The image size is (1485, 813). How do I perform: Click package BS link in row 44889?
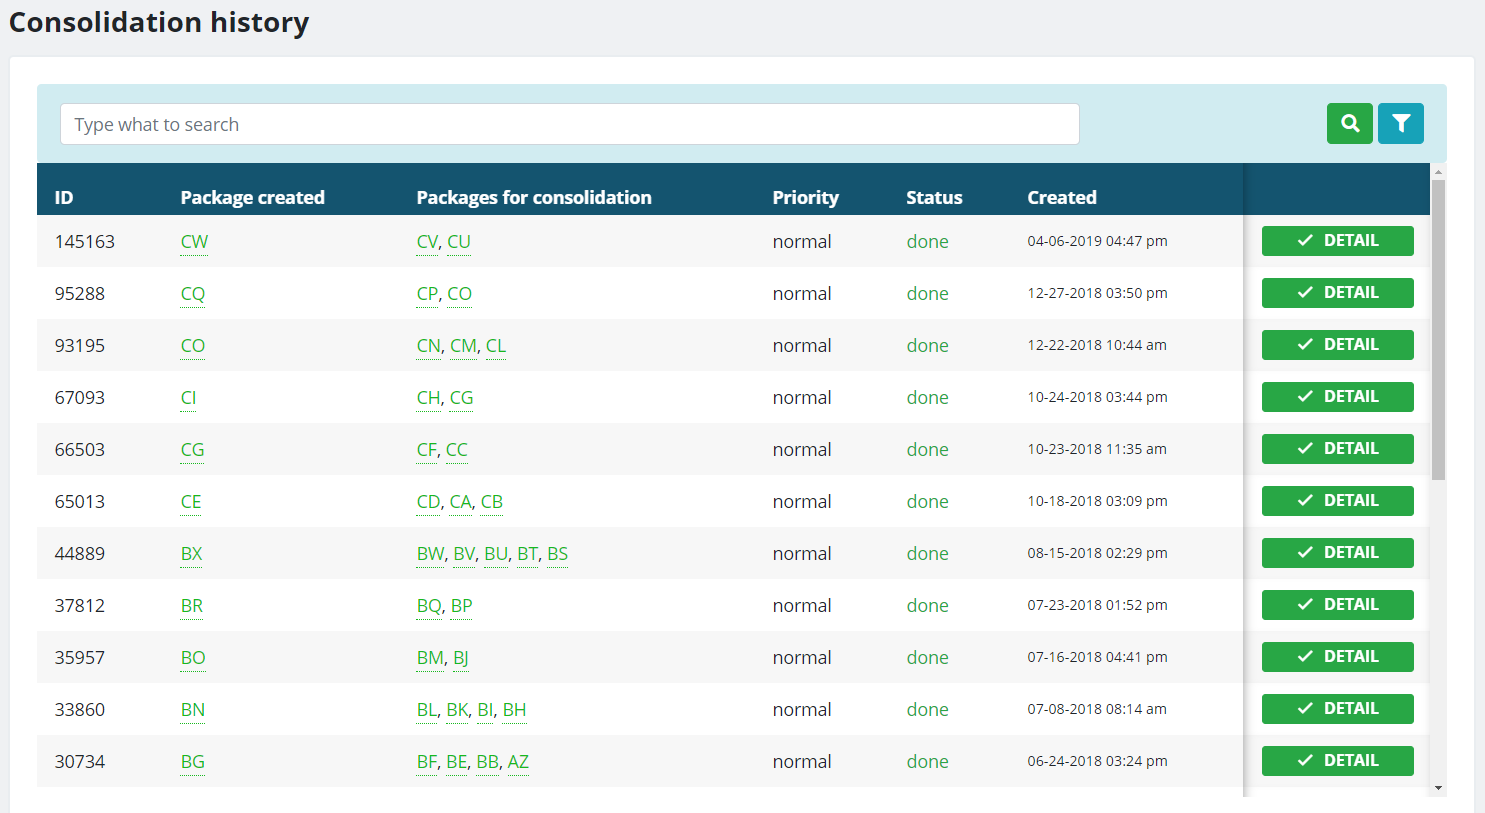[557, 554]
